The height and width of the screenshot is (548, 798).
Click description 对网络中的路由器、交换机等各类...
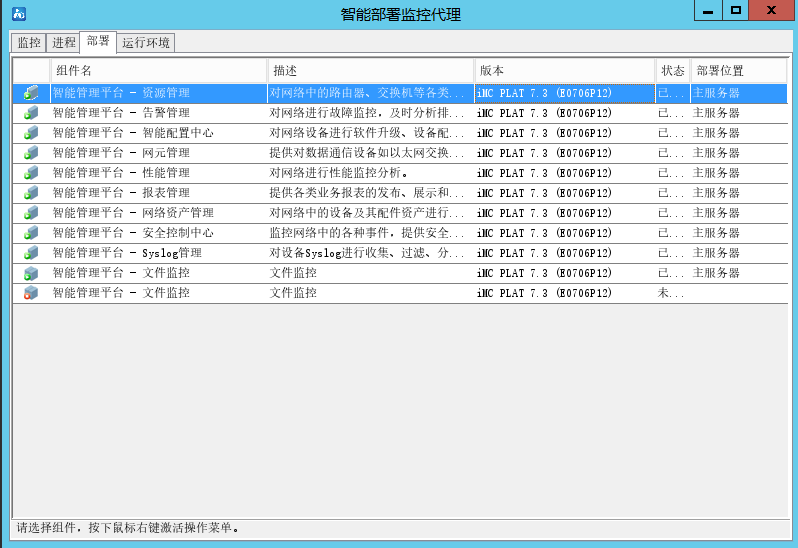point(366,93)
